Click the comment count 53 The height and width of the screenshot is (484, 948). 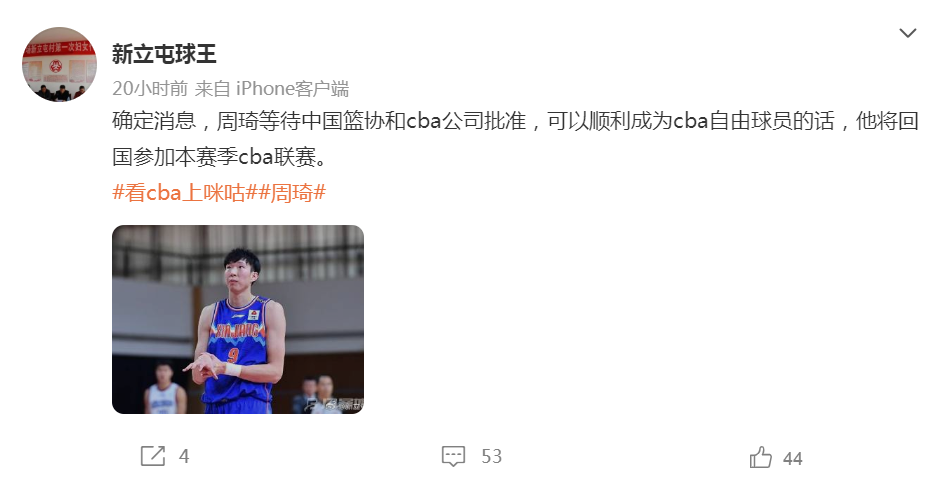click(x=492, y=456)
